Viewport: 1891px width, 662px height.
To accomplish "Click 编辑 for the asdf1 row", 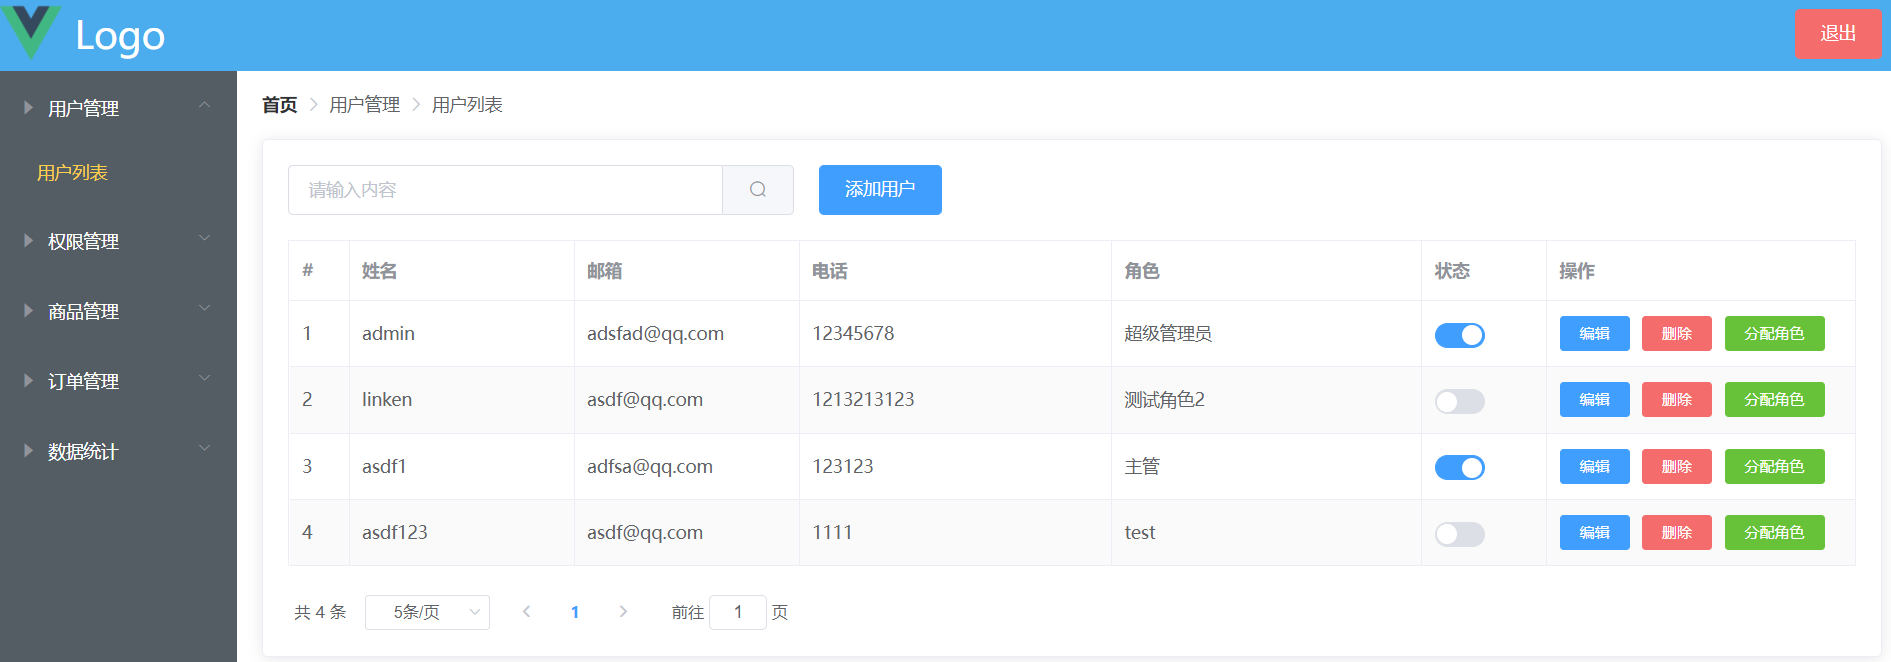I will click(x=1594, y=467).
